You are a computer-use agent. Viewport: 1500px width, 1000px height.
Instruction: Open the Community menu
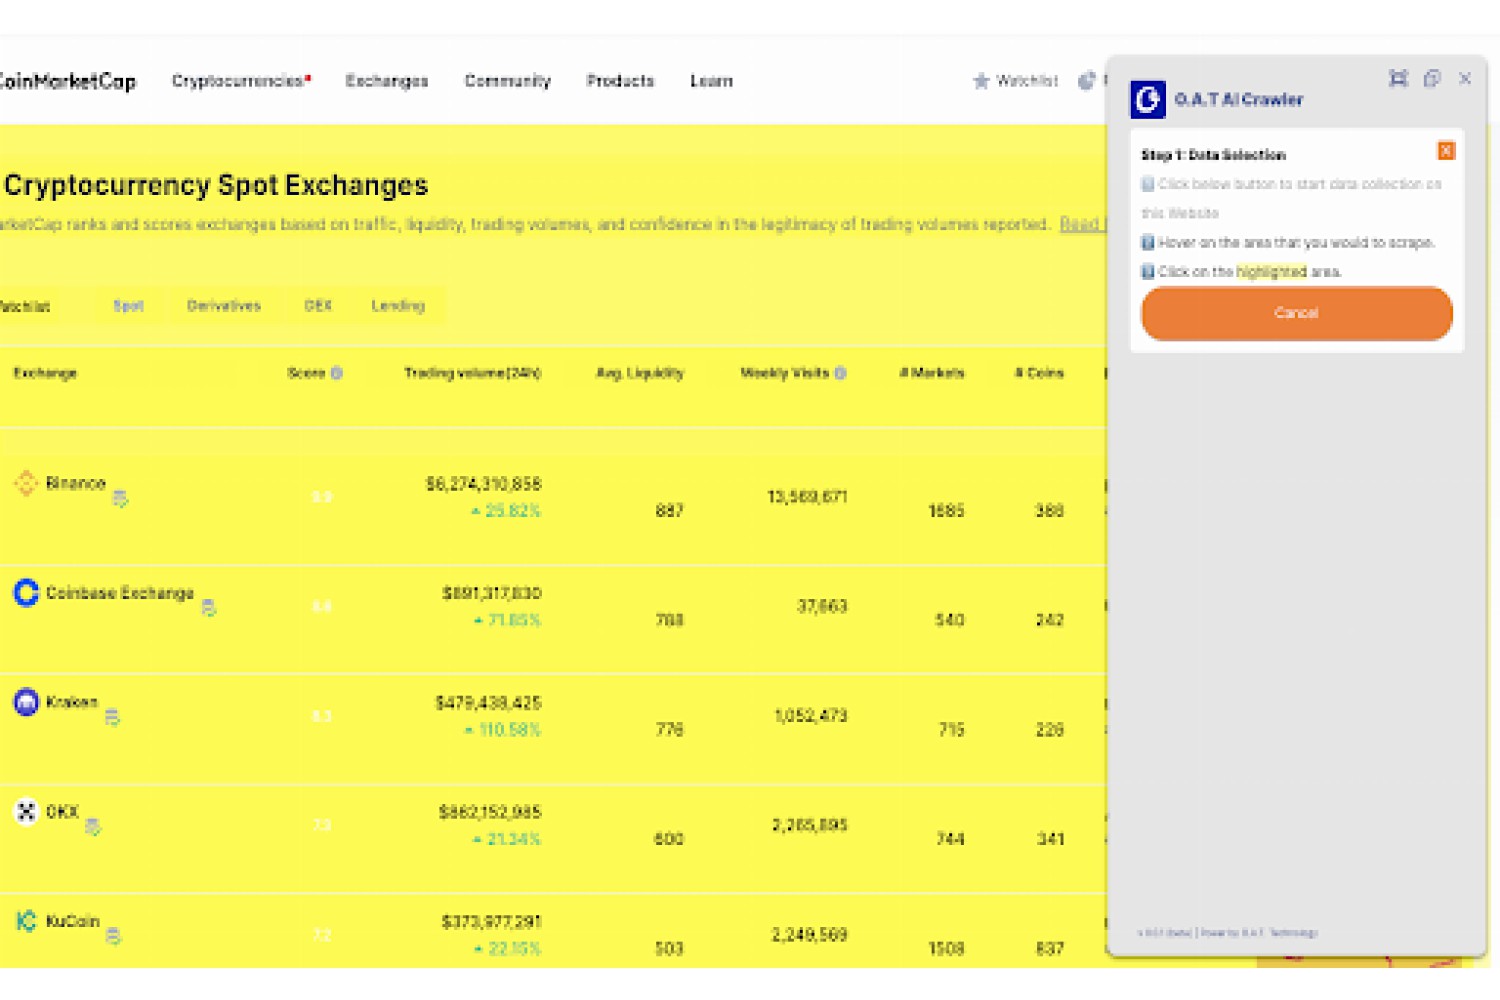pyautogui.click(x=508, y=81)
